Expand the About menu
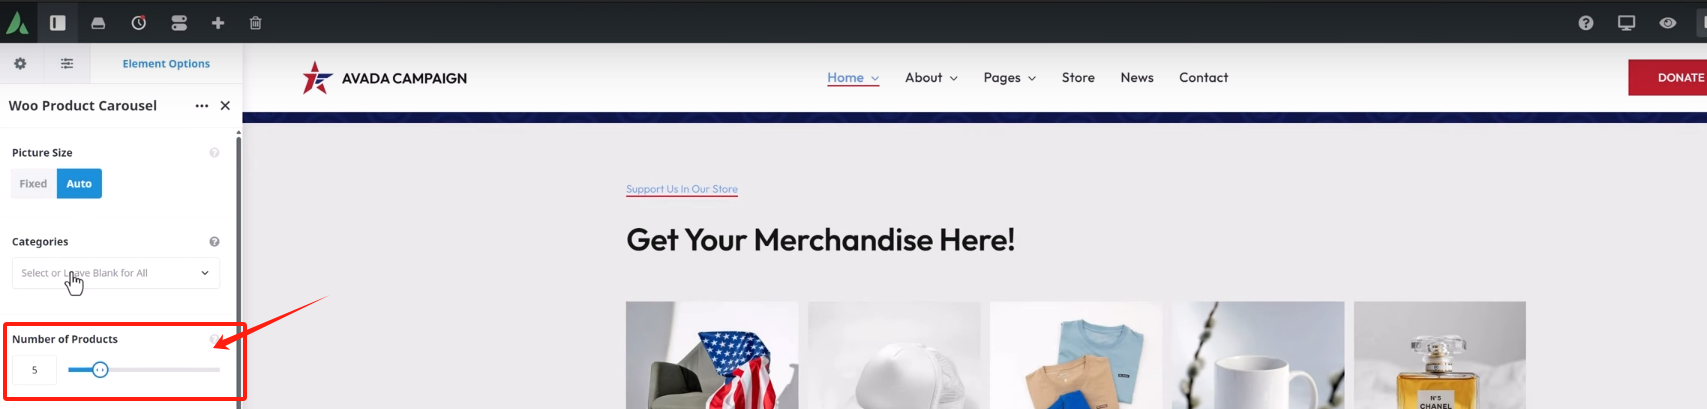Viewport: 1707px width, 409px height. pyautogui.click(x=931, y=78)
